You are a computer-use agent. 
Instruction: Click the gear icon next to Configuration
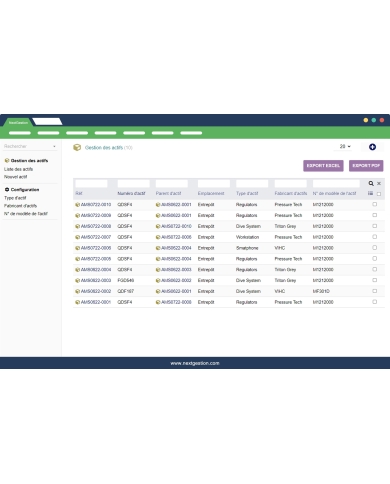(x=7, y=190)
